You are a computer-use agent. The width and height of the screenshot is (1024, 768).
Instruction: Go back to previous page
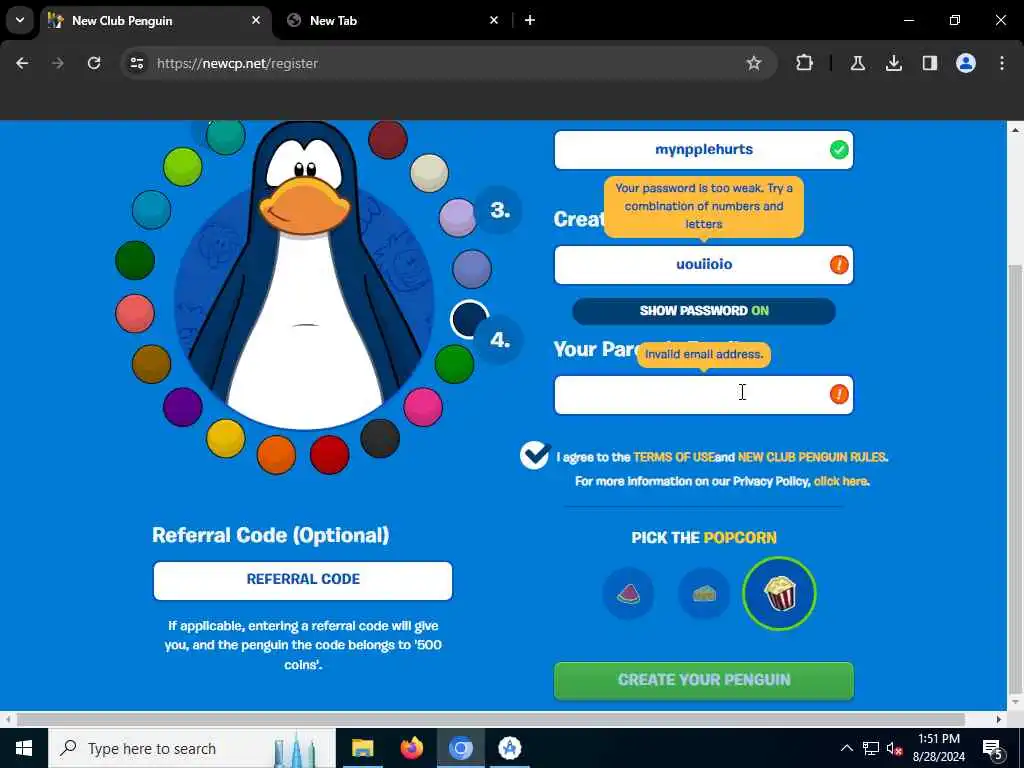click(22, 63)
